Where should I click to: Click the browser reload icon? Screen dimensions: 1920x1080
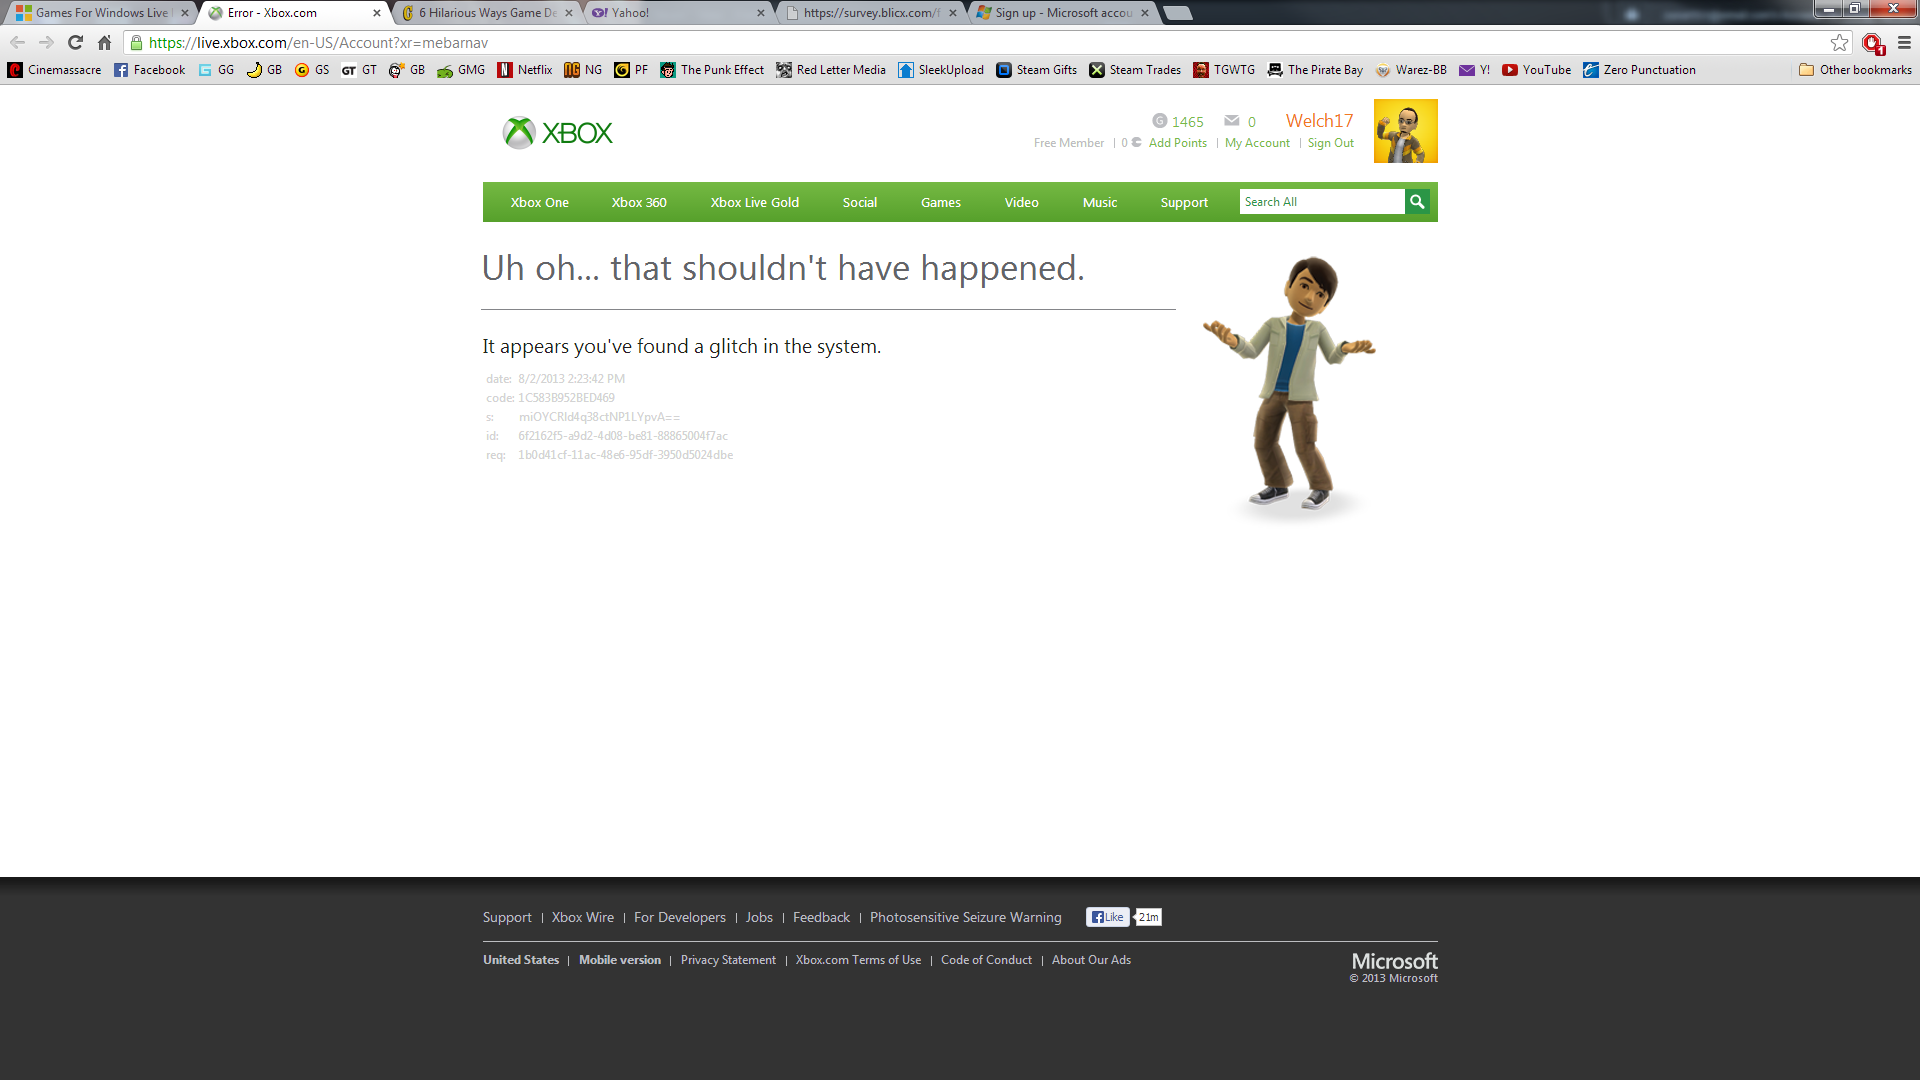point(75,42)
